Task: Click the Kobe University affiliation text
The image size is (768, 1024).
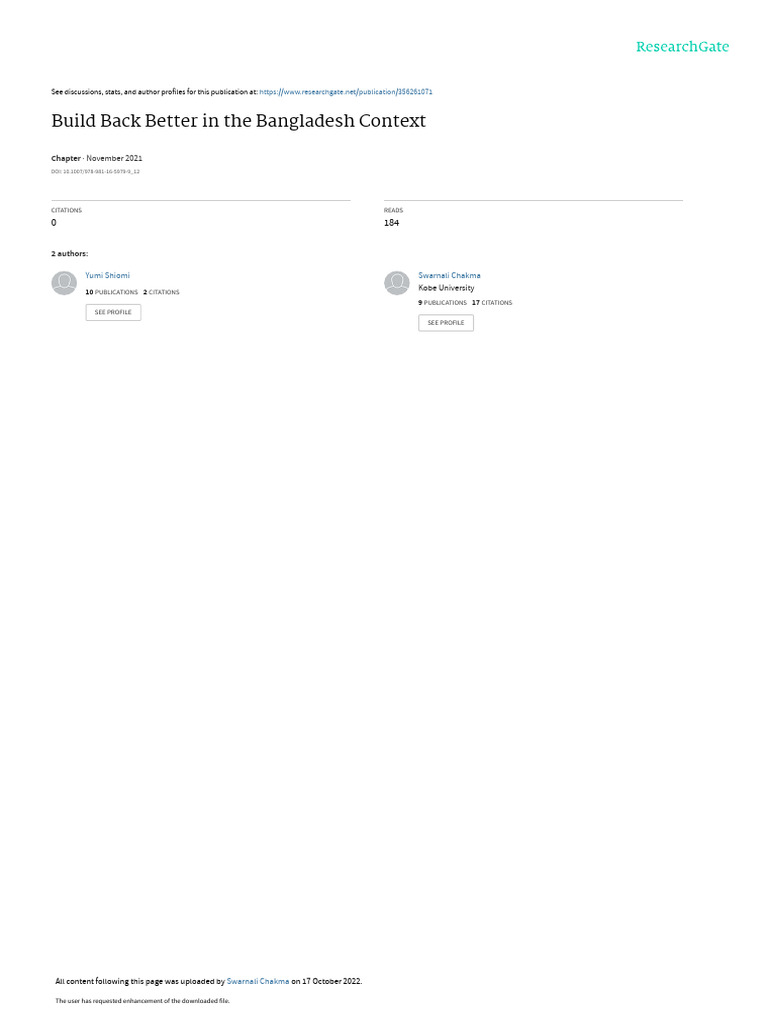Action: click(447, 288)
